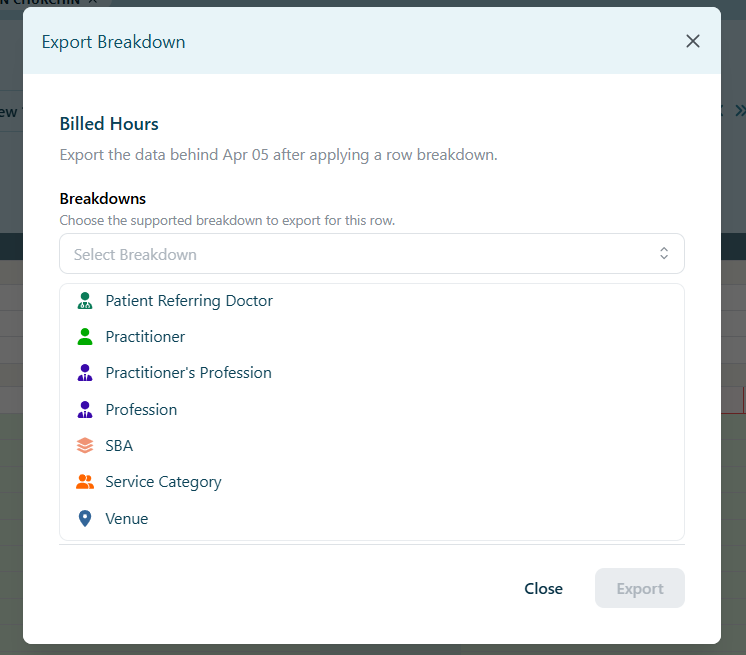
Task: Close the Export Breakdown dialog with X
Action: click(693, 41)
